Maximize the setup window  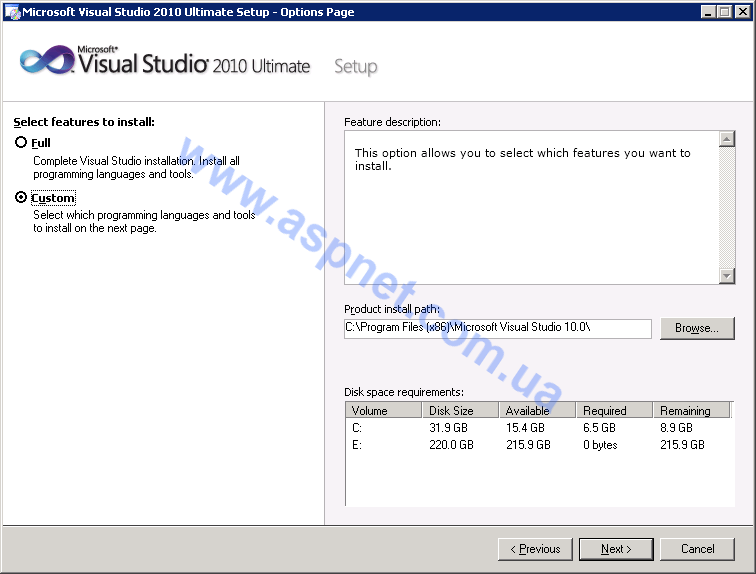pos(724,12)
